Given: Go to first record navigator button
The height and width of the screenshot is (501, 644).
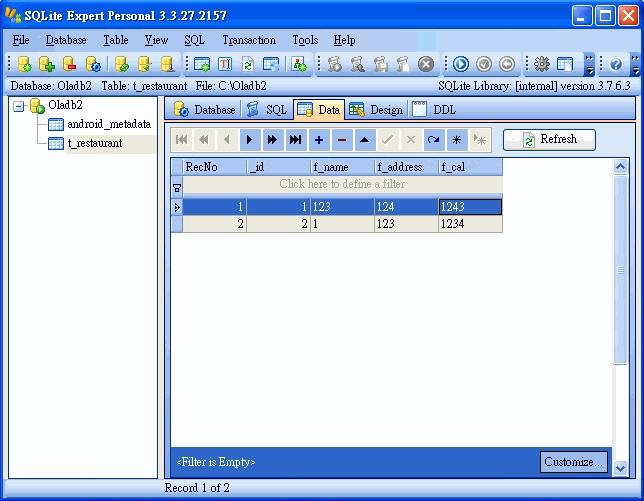Looking at the screenshot, I should [182, 140].
